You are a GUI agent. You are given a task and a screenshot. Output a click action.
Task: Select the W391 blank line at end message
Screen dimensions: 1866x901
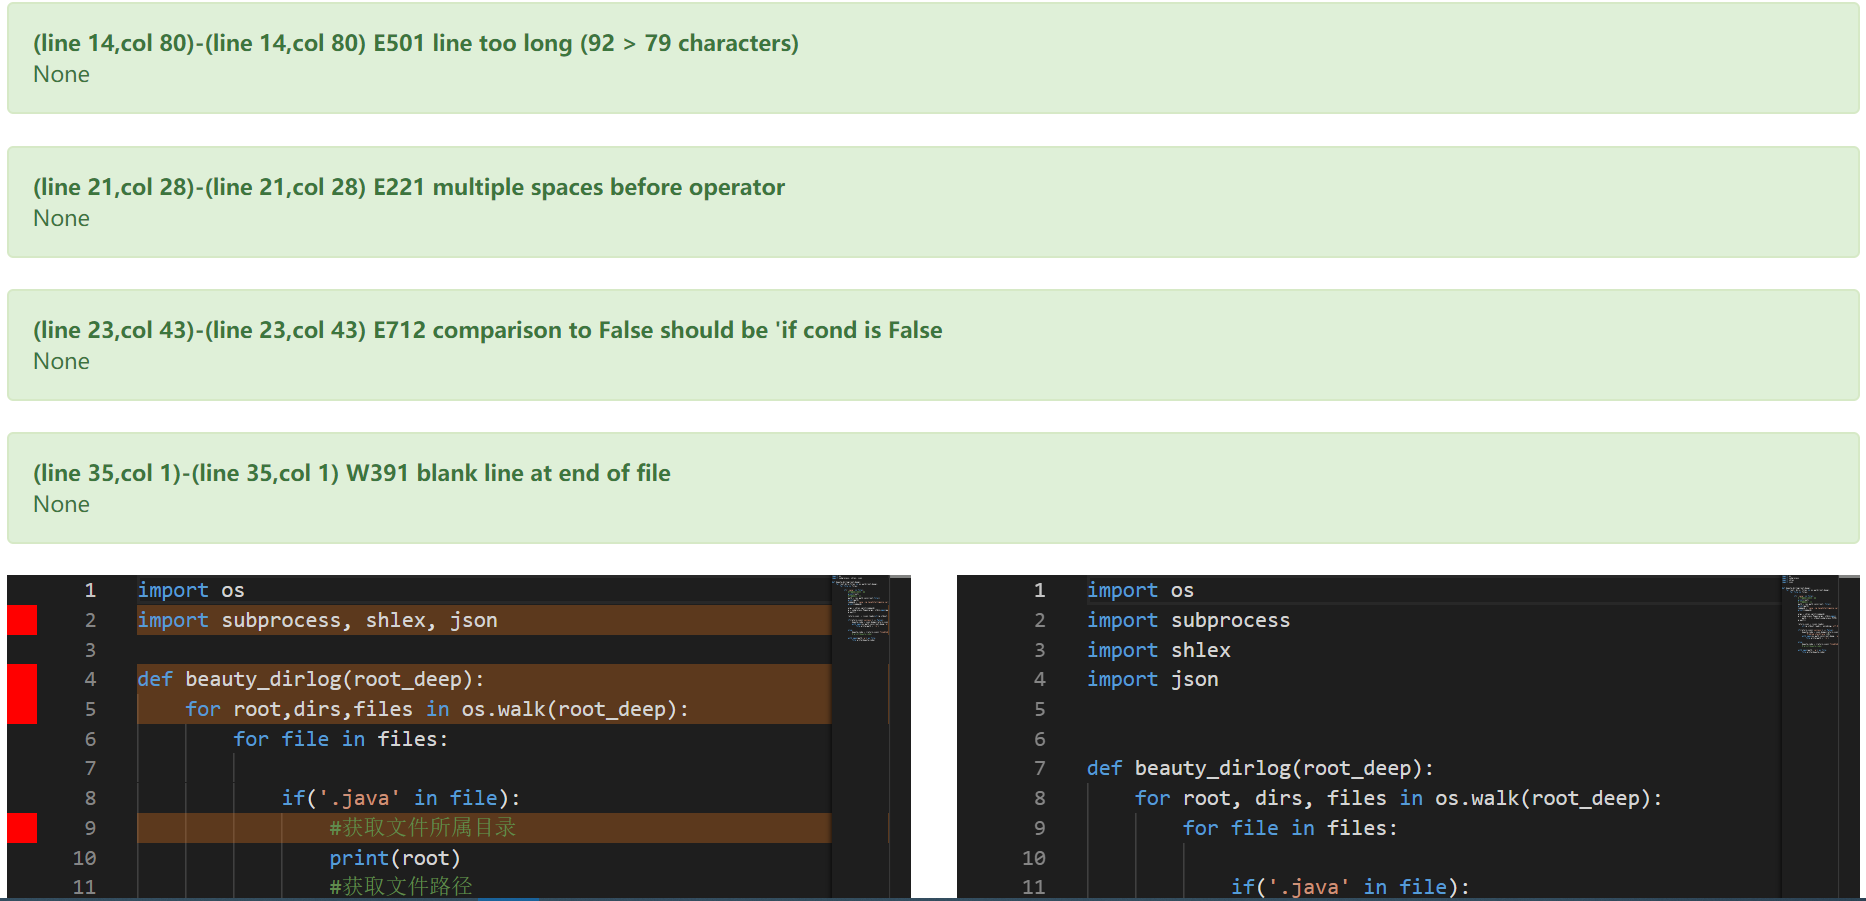352,473
